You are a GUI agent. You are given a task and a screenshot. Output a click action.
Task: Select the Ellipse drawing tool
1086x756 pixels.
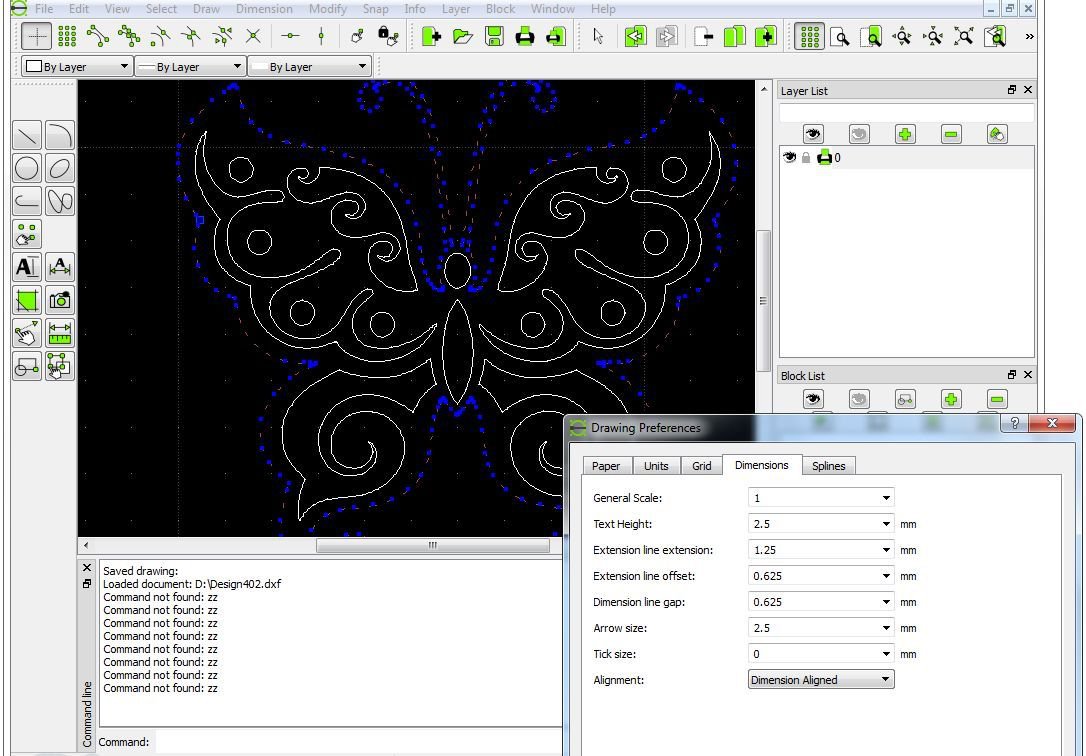59,167
